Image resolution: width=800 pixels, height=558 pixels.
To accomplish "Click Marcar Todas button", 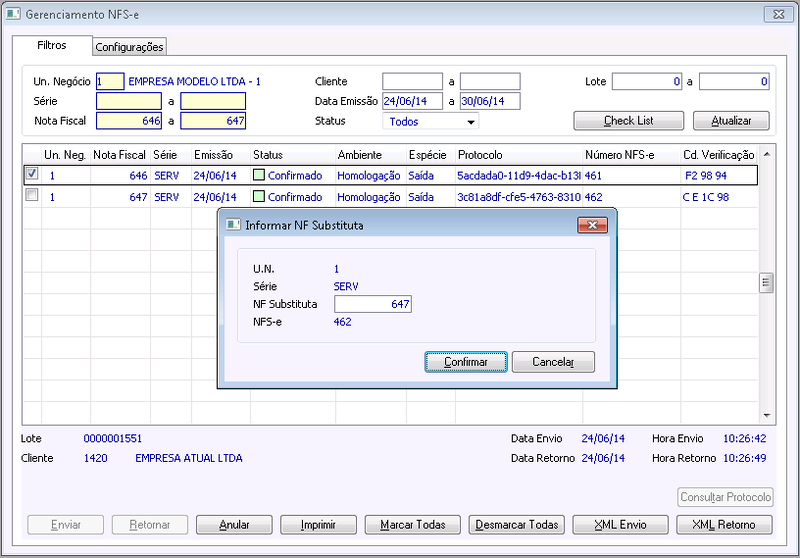I will 412,524.
